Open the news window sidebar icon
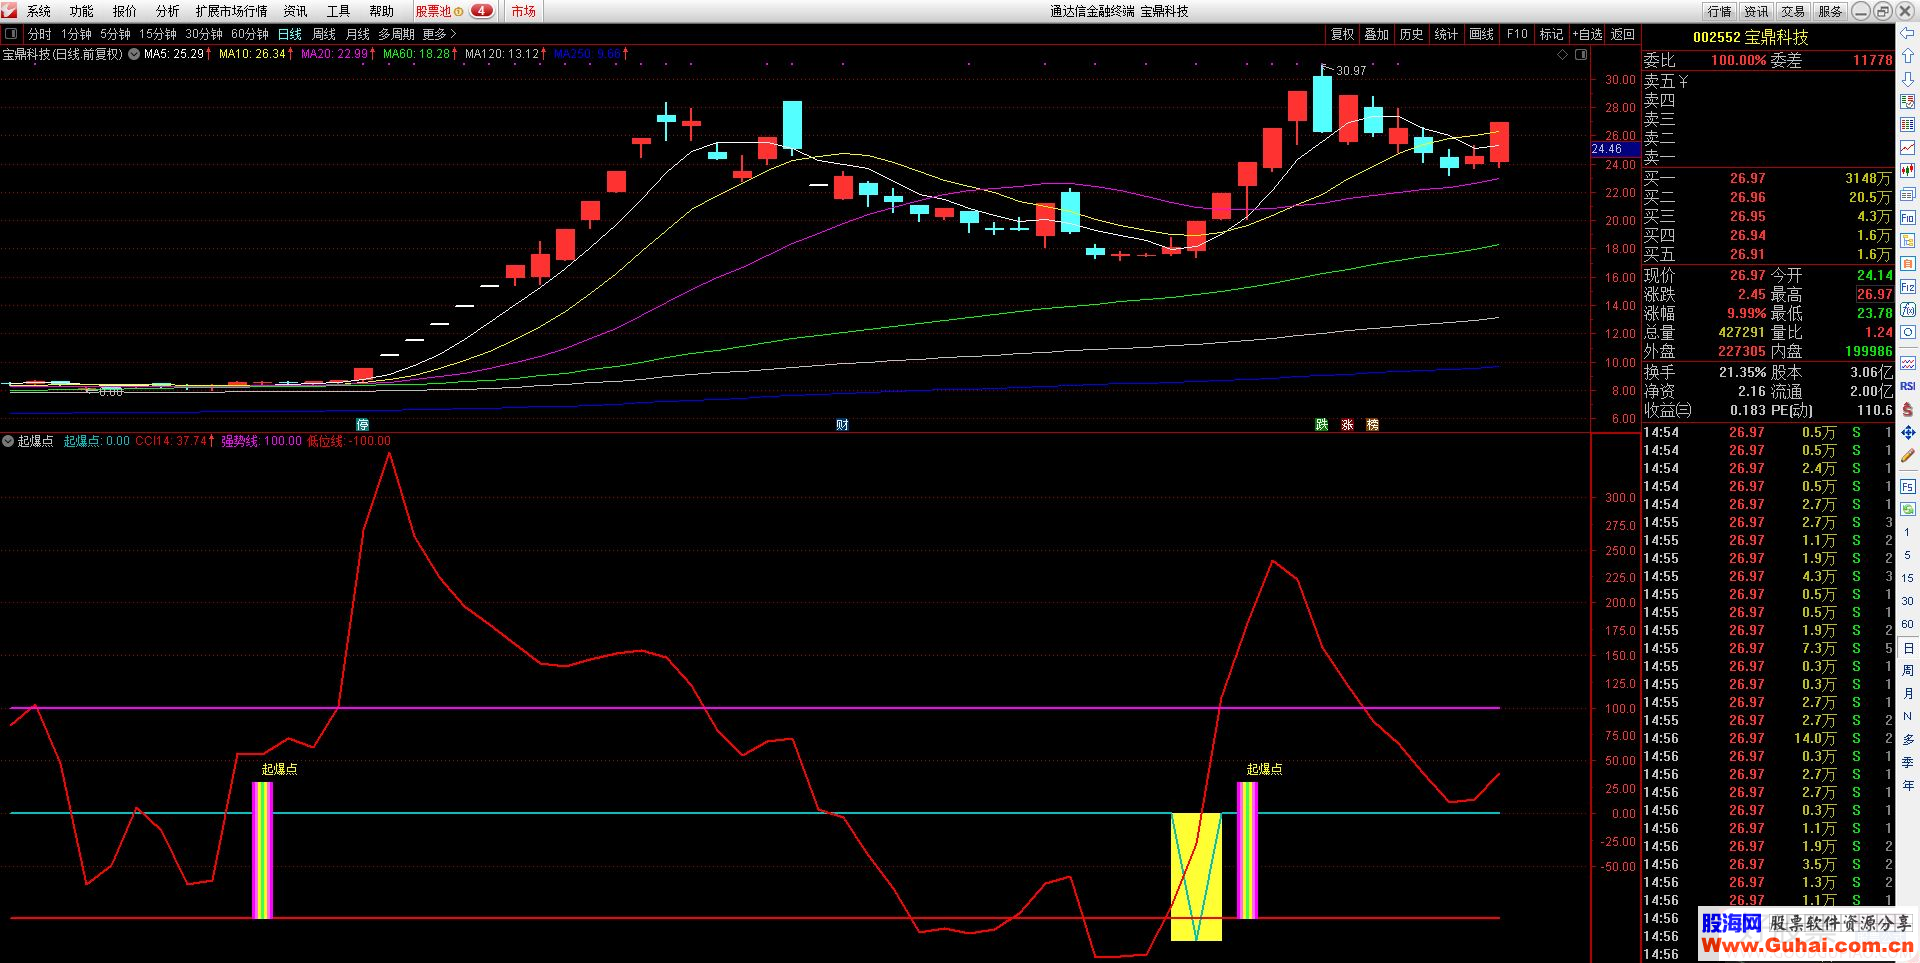The height and width of the screenshot is (963, 1920). 1908,194
